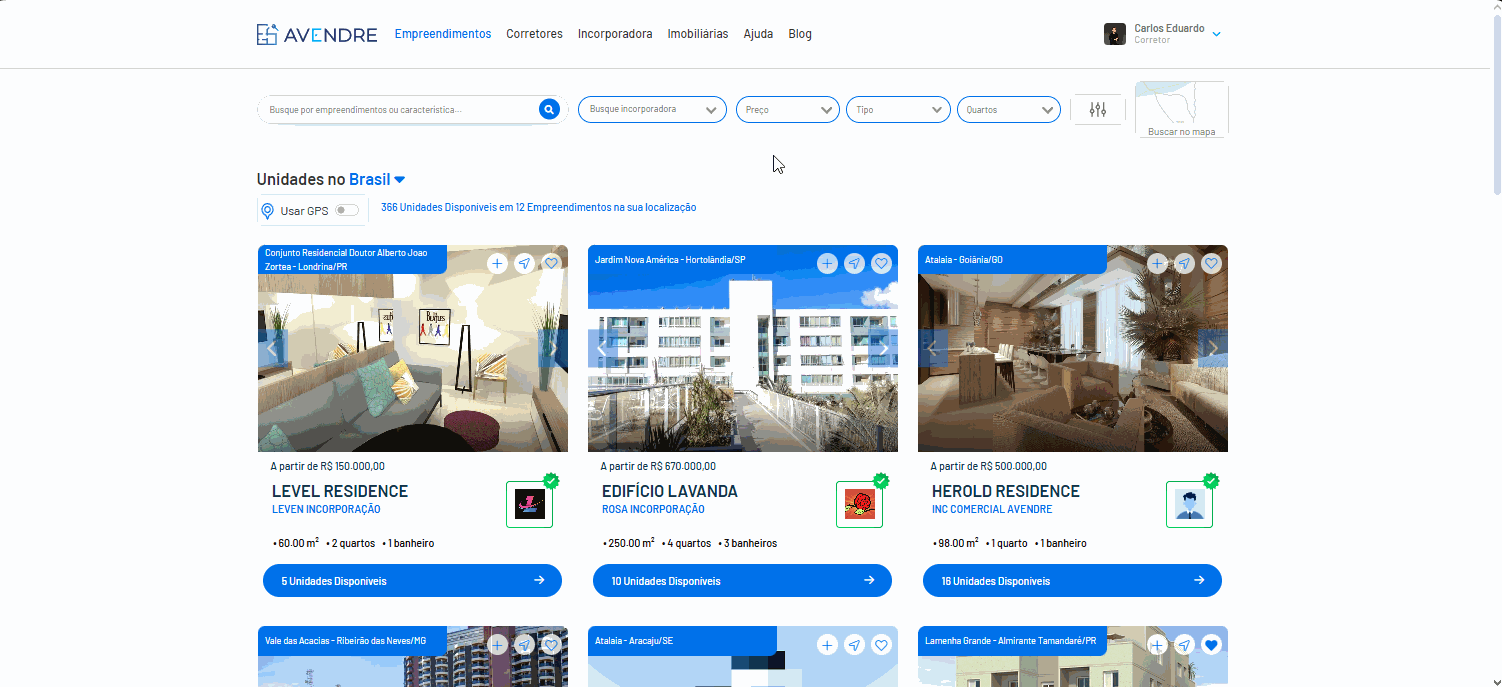1502x687 pixels.
Task: Go to Empreendimentos menu
Action: (x=443, y=34)
